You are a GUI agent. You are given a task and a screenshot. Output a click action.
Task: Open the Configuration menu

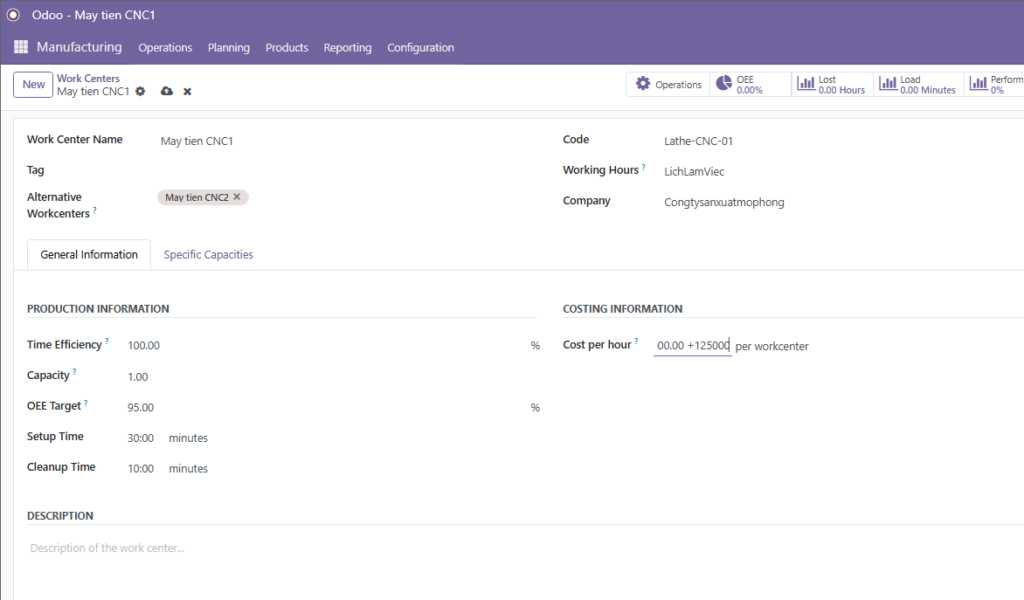(x=420, y=48)
